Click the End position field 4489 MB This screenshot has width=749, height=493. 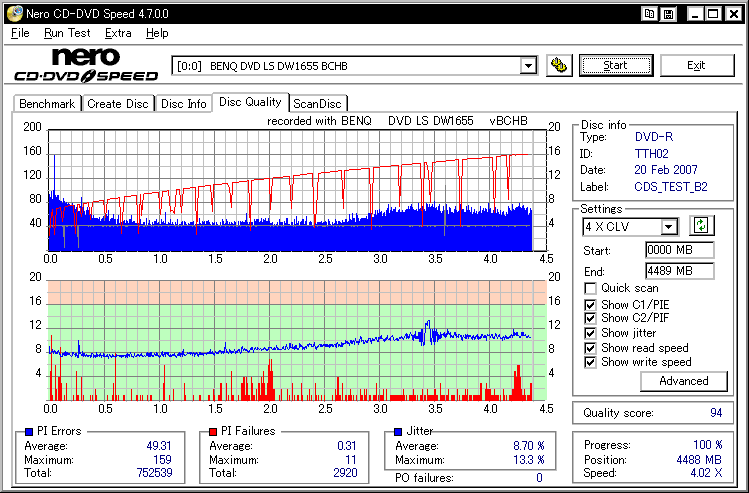(679, 271)
